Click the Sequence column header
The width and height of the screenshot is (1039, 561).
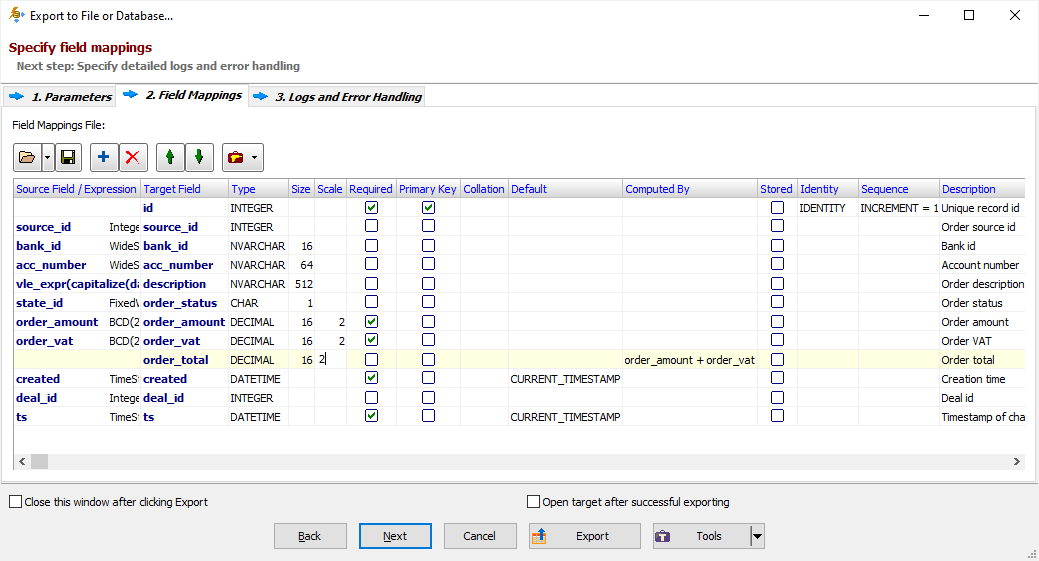tap(899, 189)
